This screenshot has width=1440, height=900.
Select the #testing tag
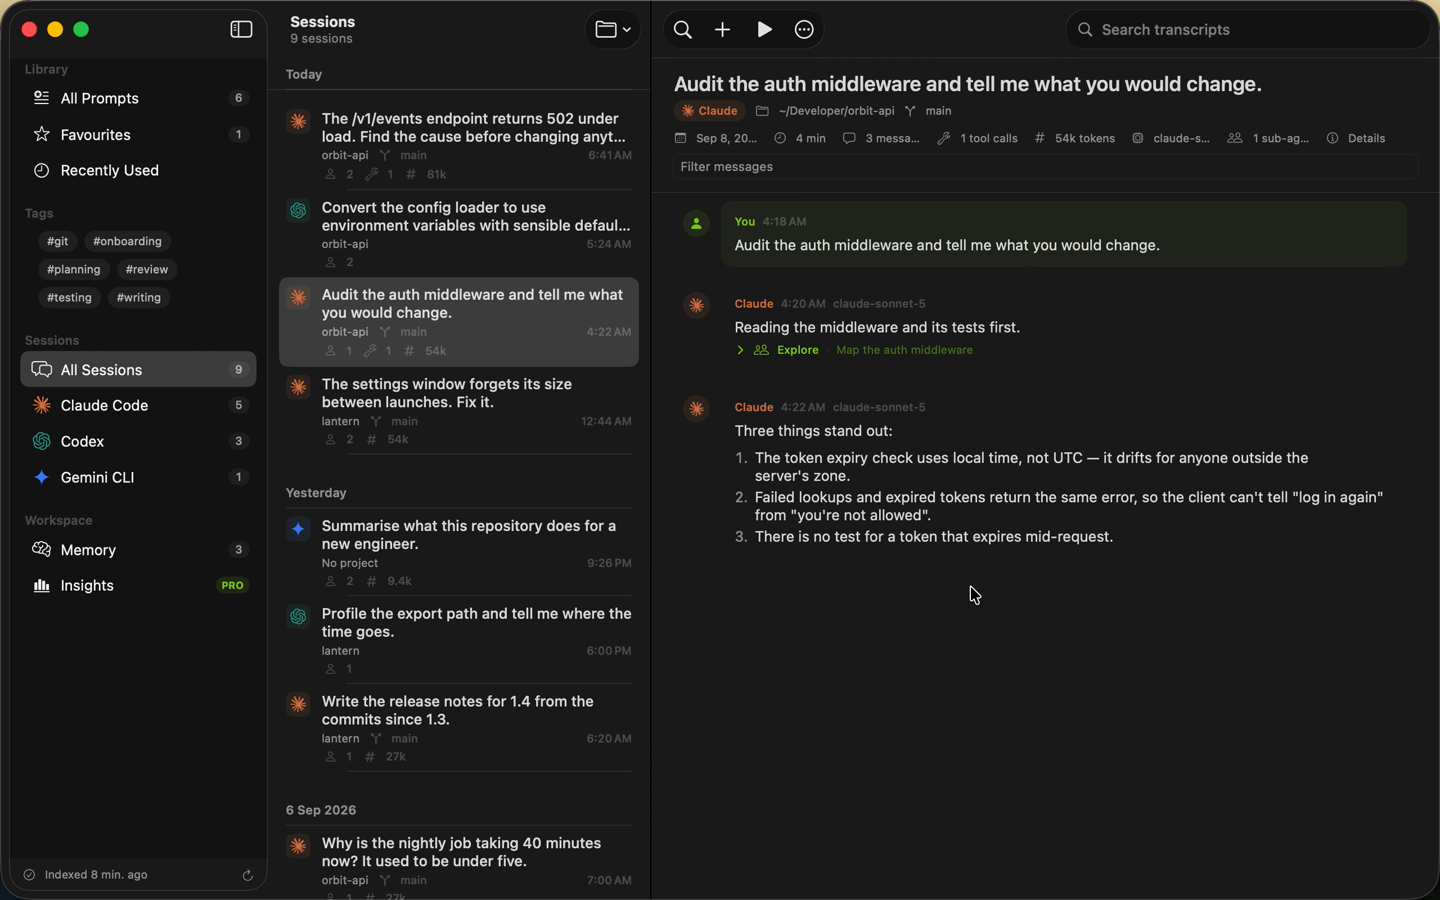tap(69, 297)
